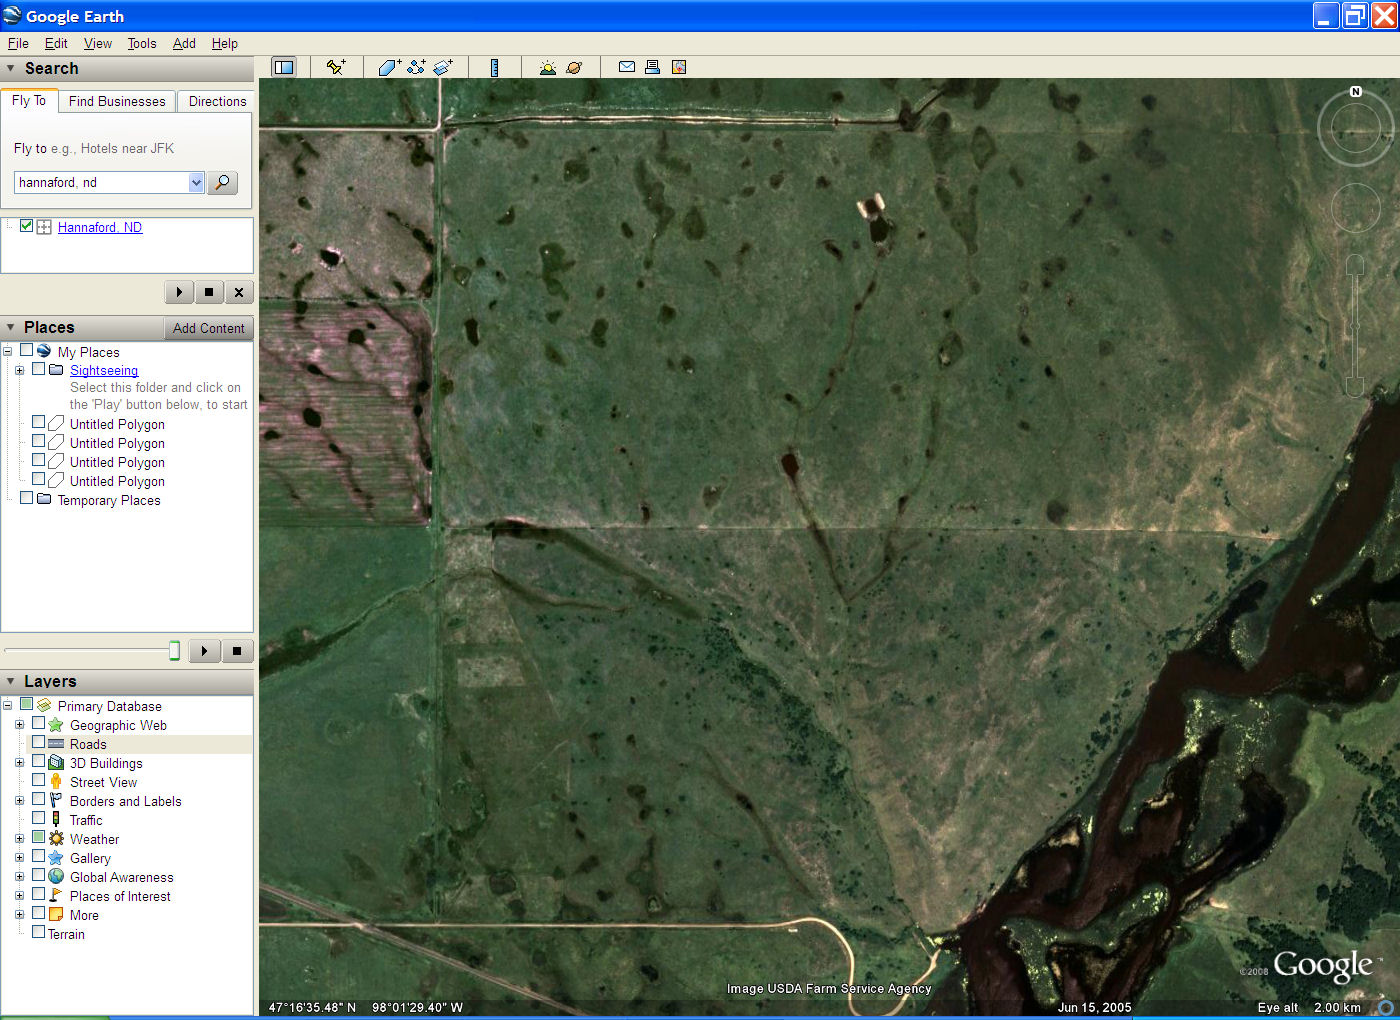Check the Temporary Places checkbox
Image resolution: width=1400 pixels, height=1020 pixels.
[x=26, y=498]
